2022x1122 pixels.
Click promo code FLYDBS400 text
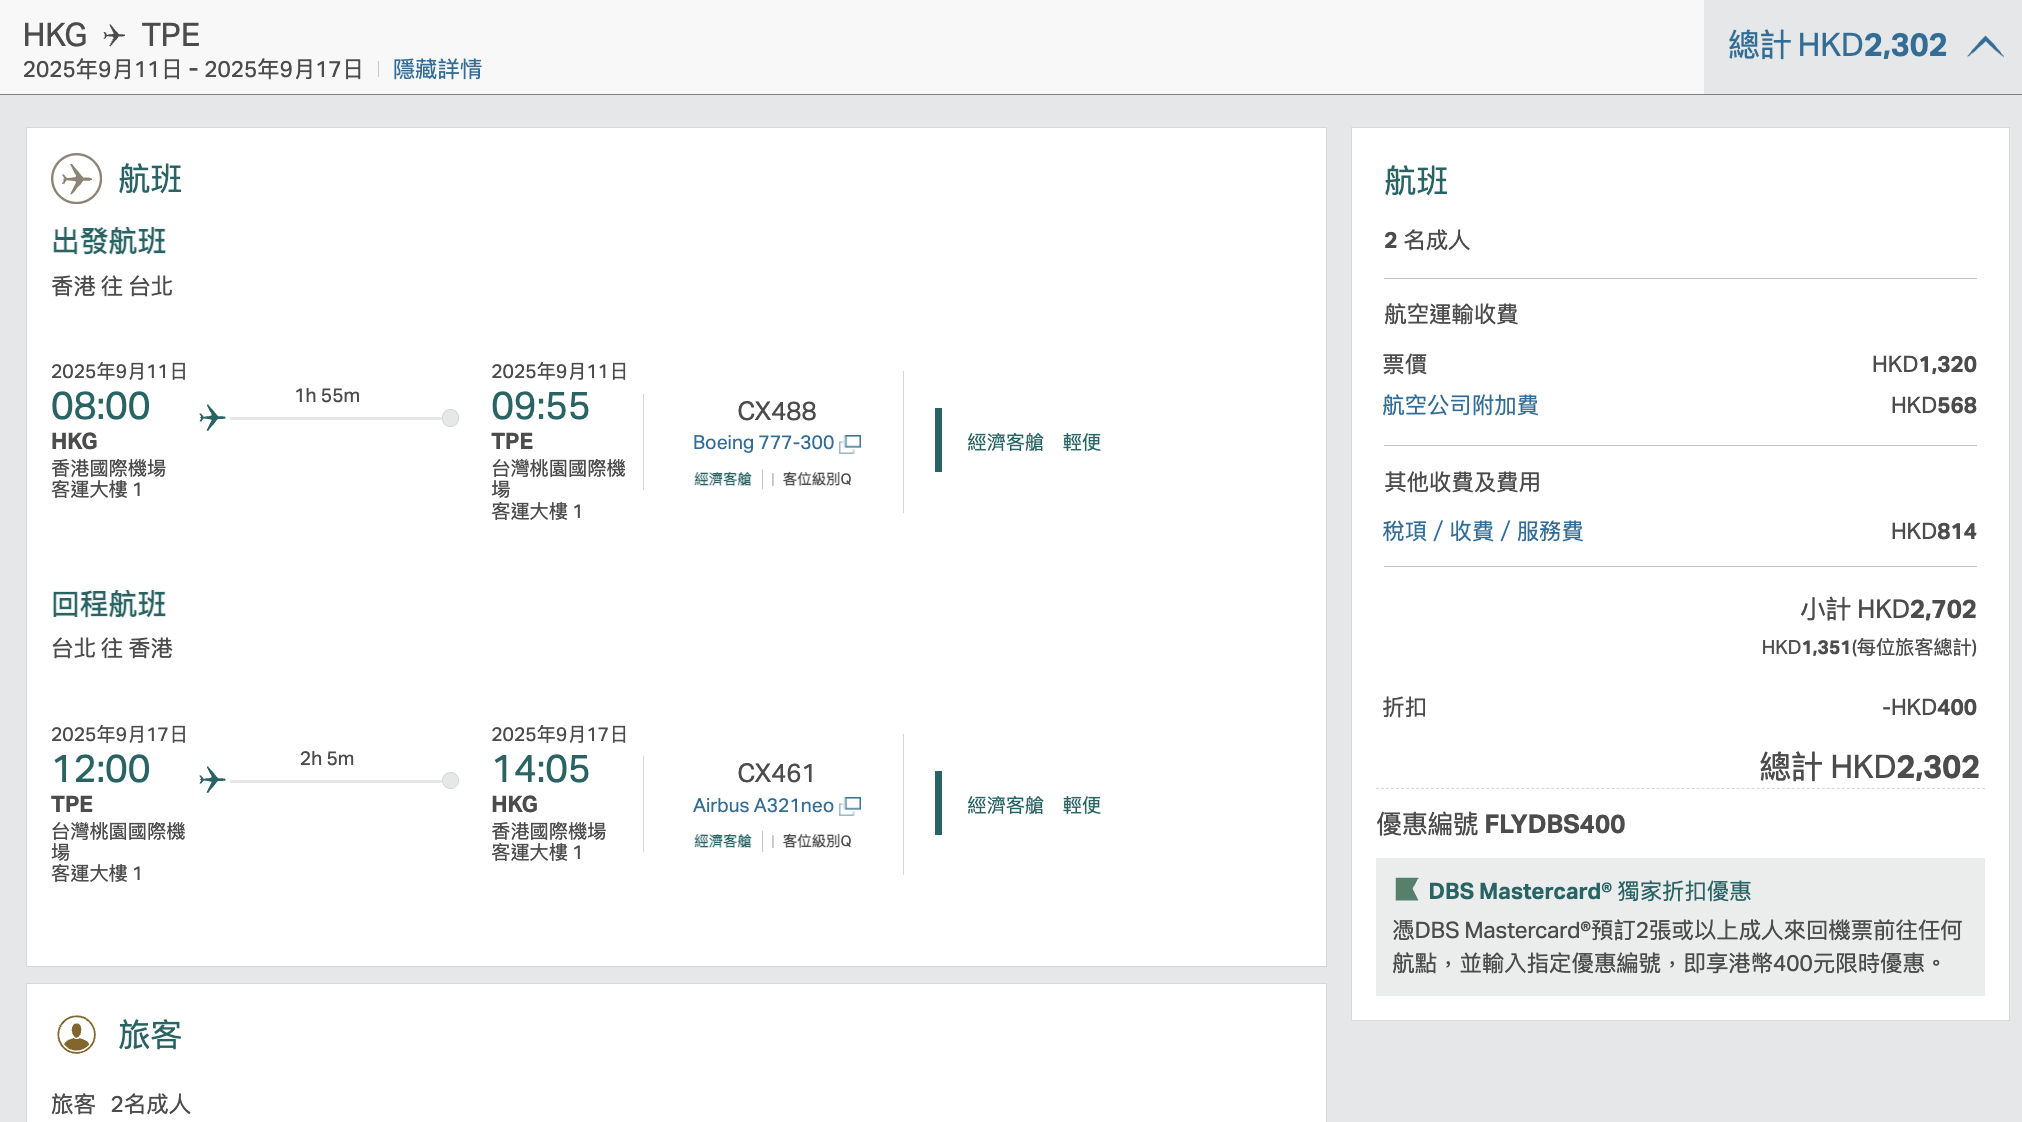pos(1555,824)
